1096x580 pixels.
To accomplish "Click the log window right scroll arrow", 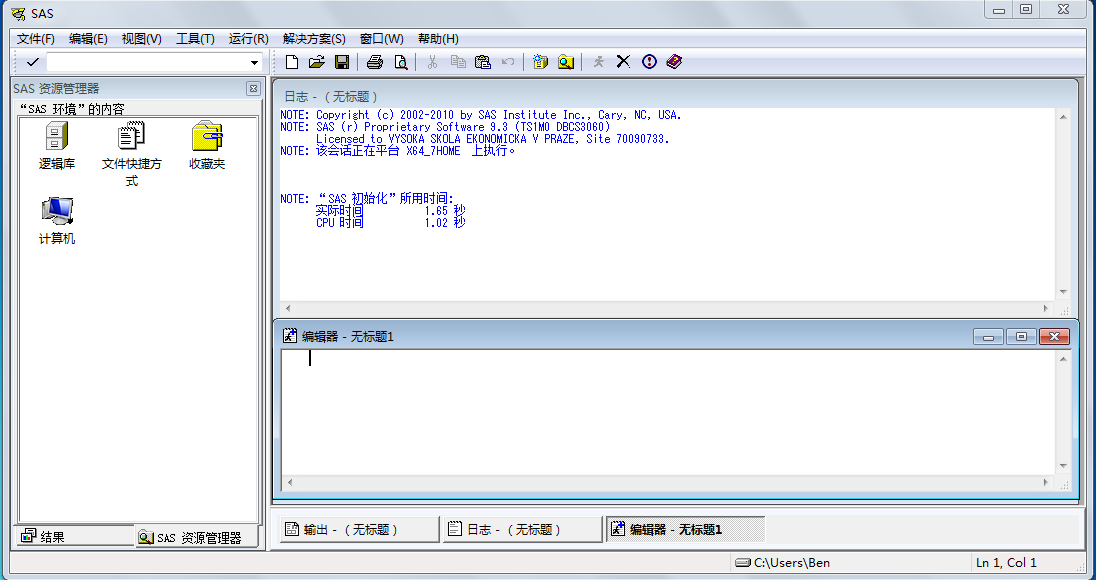I will click(x=1046, y=308).
